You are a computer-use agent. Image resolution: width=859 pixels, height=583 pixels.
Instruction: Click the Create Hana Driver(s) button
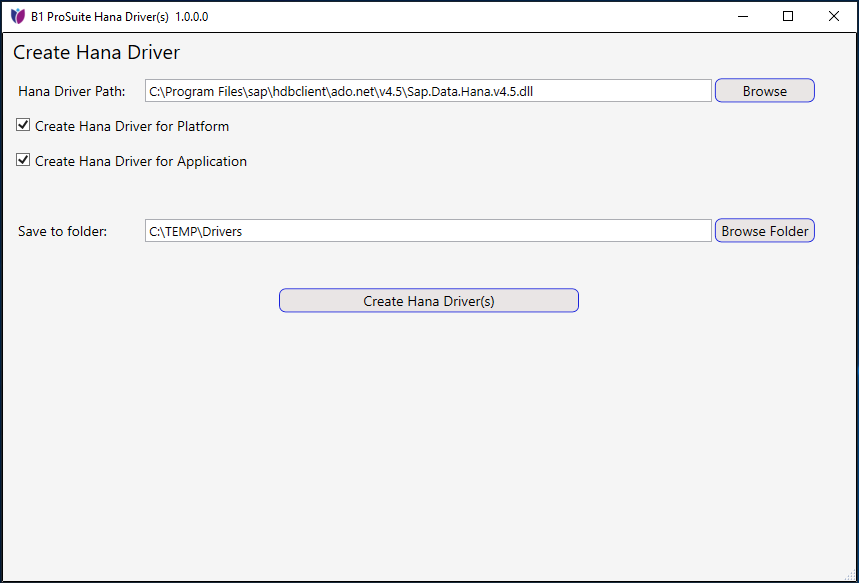click(428, 301)
